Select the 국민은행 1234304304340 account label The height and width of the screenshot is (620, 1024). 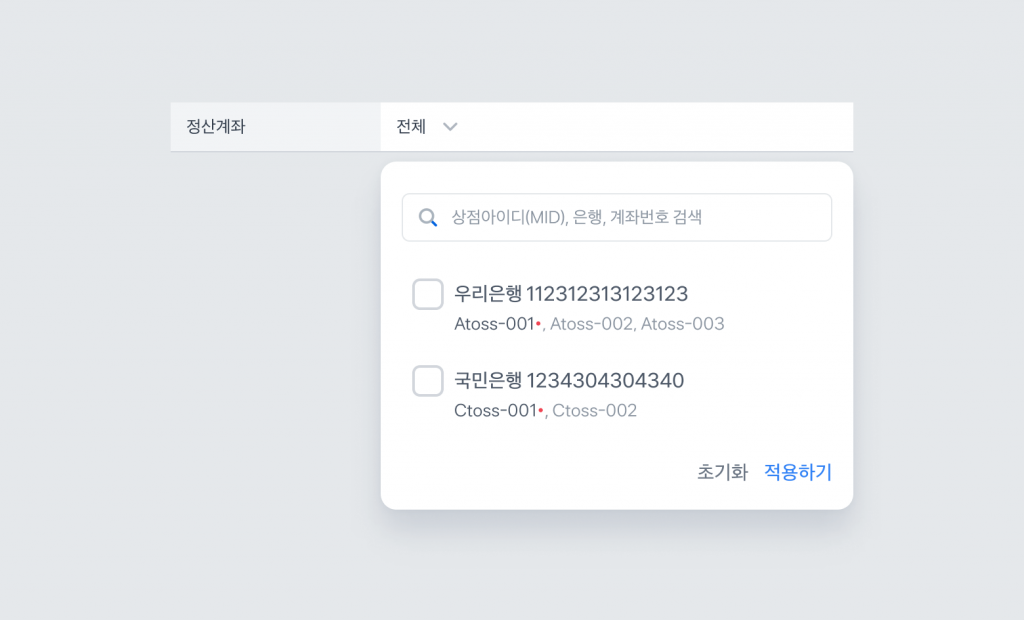tap(569, 380)
